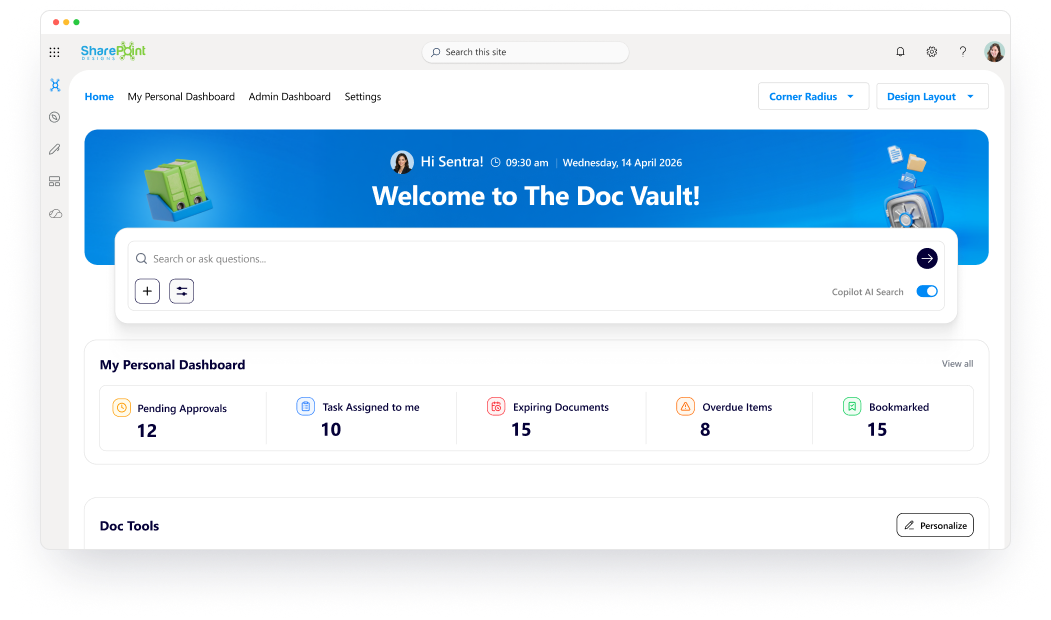Click the Personalize button
The width and height of the screenshot is (1051, 620).
point(935,525)
